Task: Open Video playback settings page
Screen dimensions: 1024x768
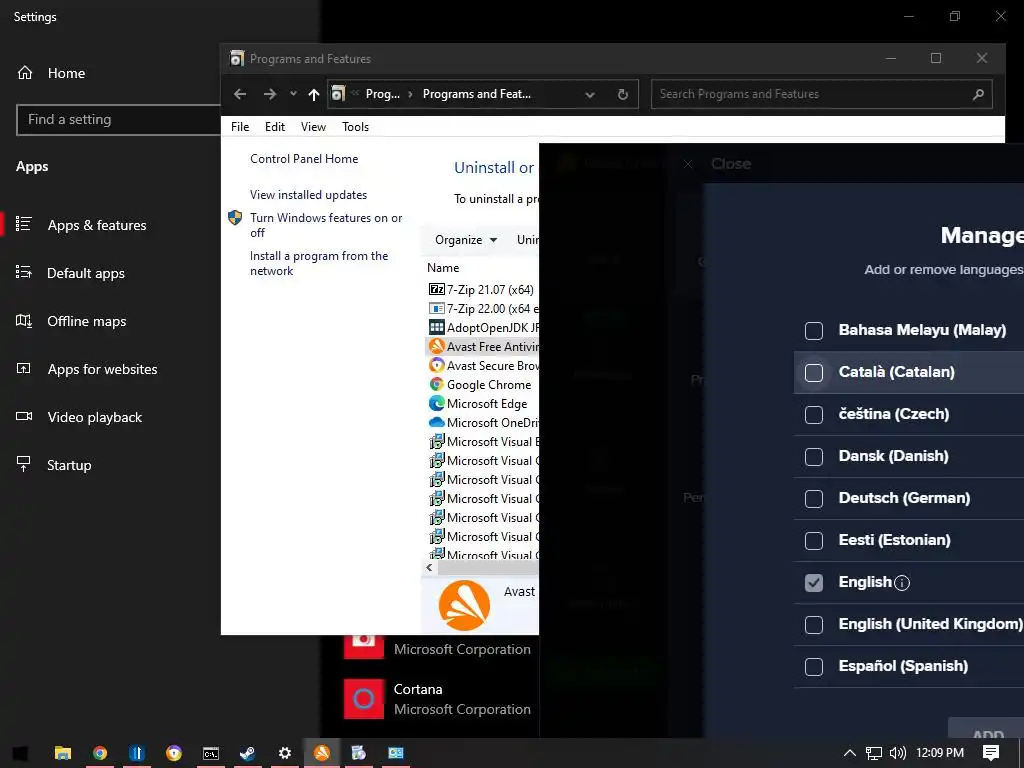Action: [x=94, y=417]
